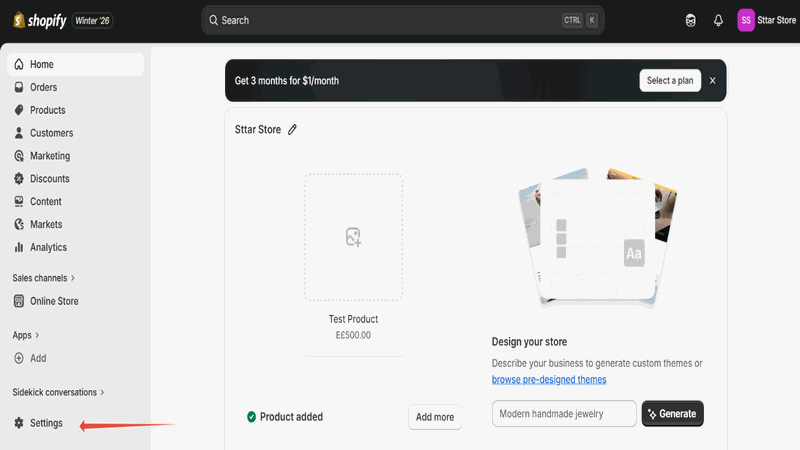Go to the Customers page
800x450 pixels.
(x=51, y=133)
